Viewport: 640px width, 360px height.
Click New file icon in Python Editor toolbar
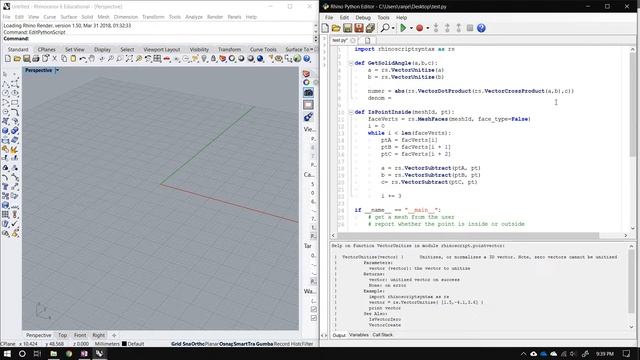[x=325, y=28]
